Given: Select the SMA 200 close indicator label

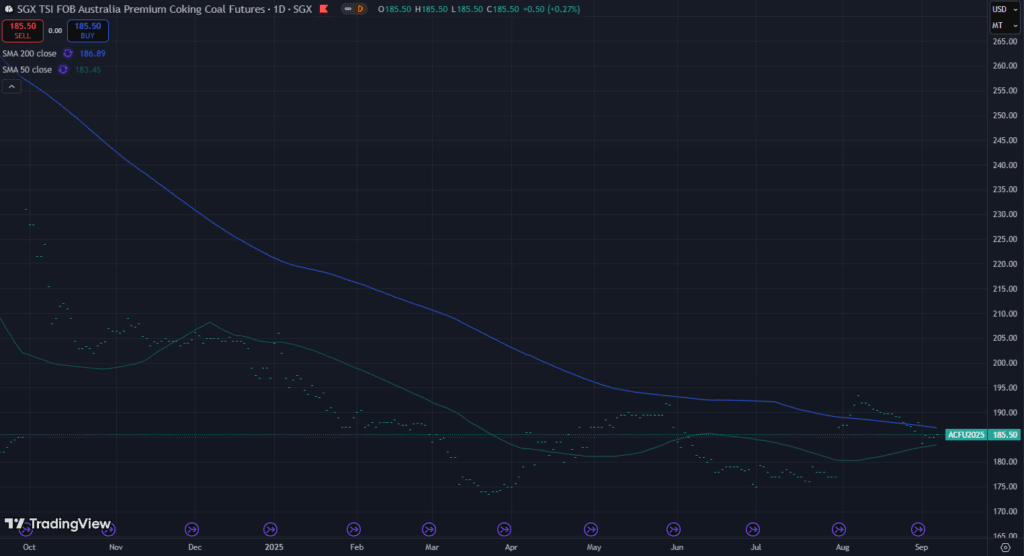Looking at the screenshot, I should pyautogui.click(x=28, y=53).
